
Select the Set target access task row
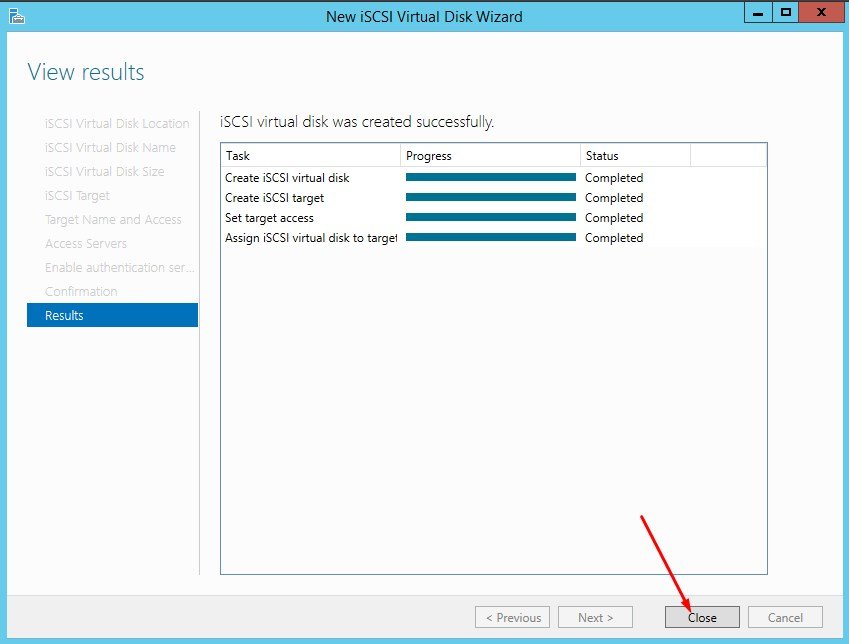click(270, 218)
